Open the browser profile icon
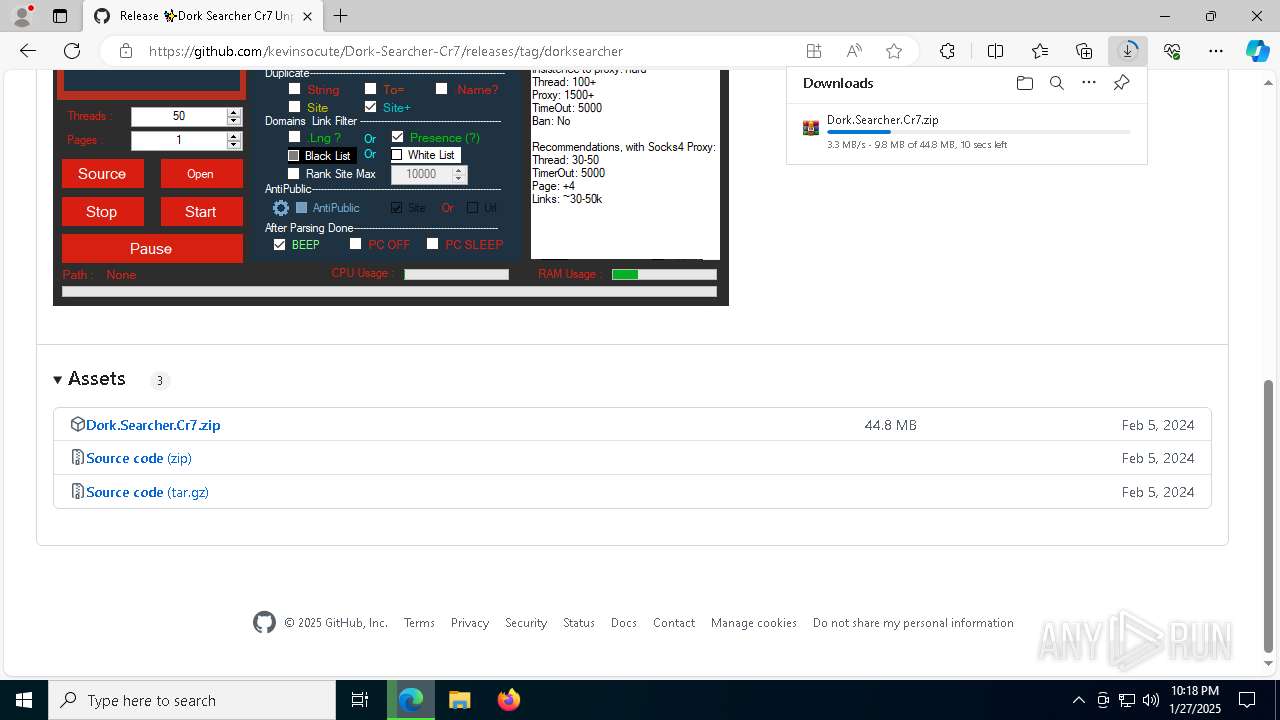Image resolution: width=1280 pixels, height=720 pixels. click(x=22, y=16)
